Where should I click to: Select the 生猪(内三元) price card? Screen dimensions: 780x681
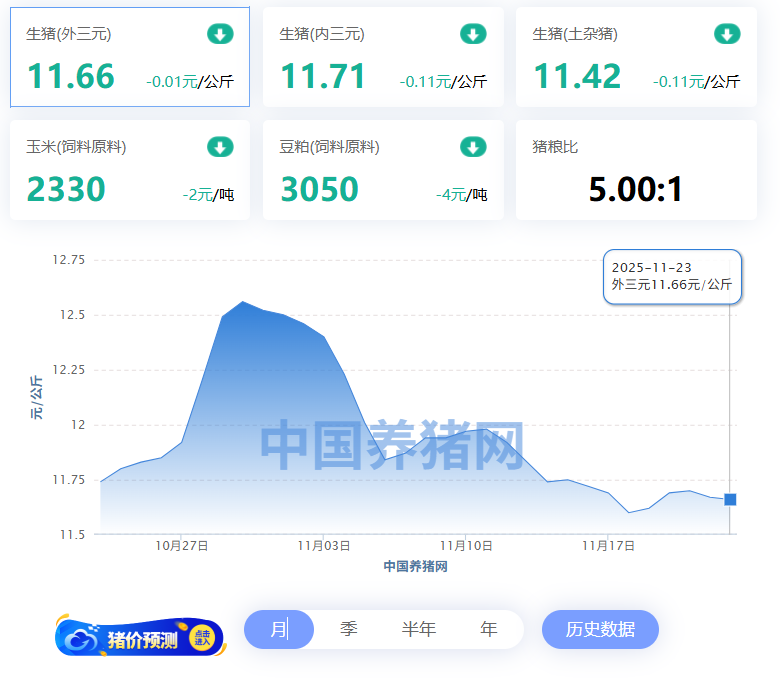click(x=383, y=58)
